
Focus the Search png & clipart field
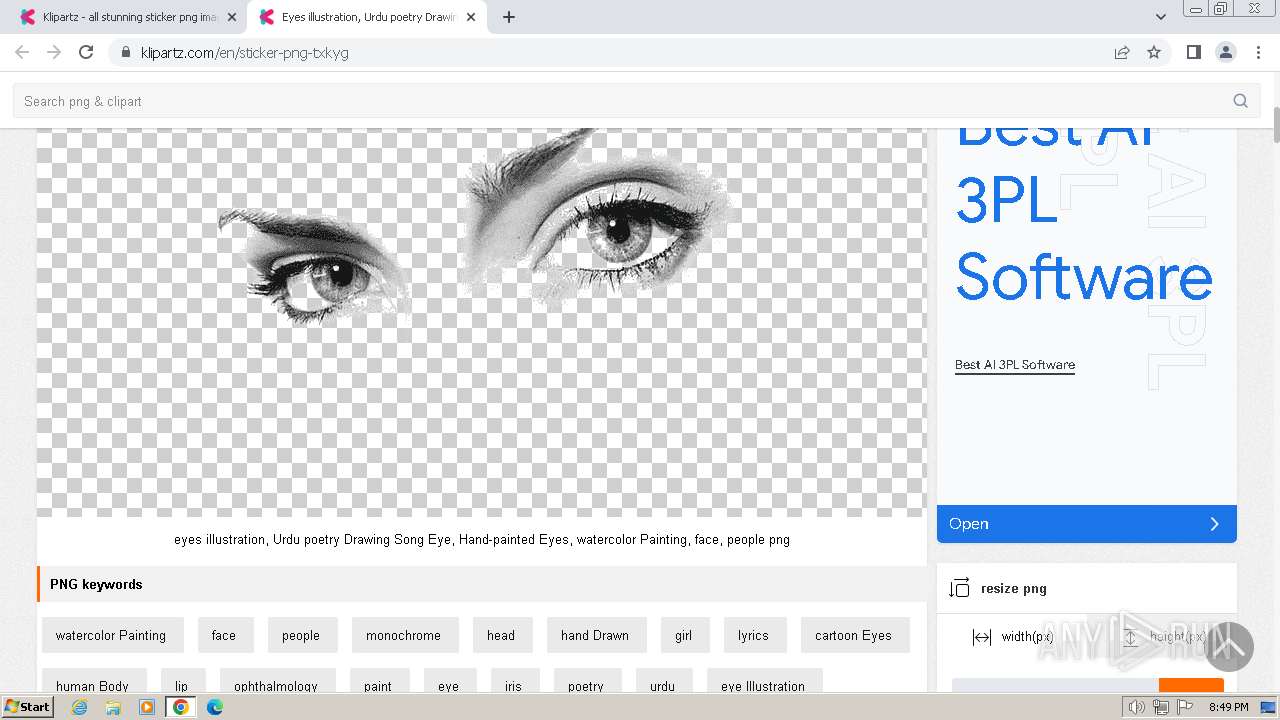[x=636, y=101]
